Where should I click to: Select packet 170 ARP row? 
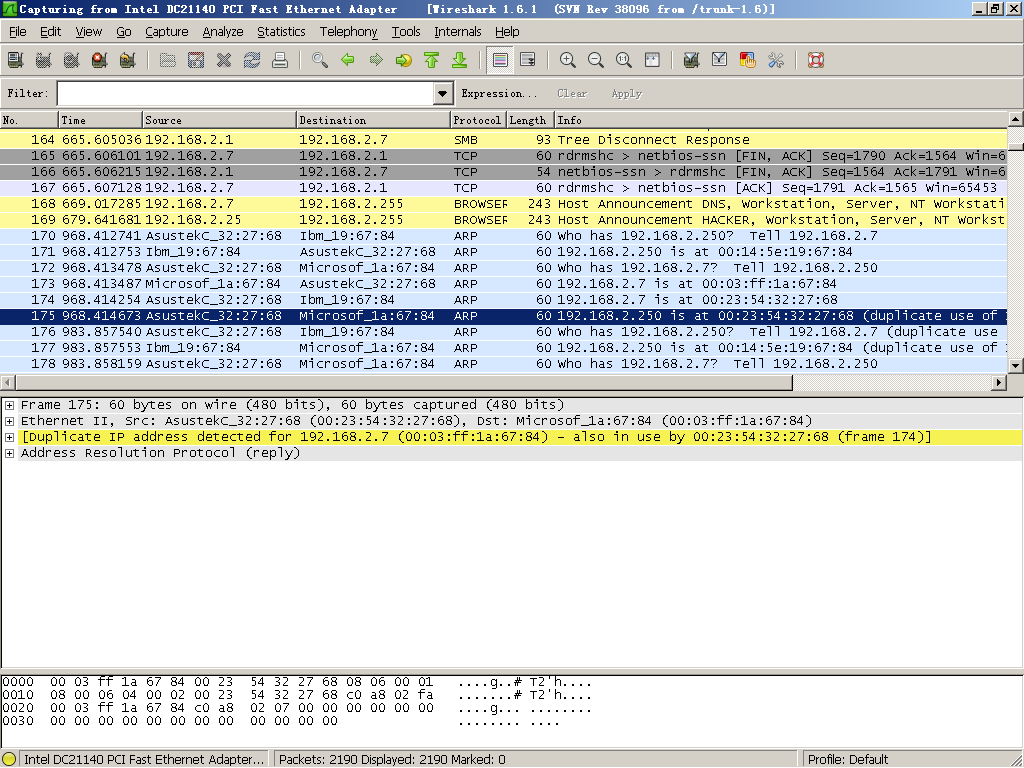(x=504, y=236)
